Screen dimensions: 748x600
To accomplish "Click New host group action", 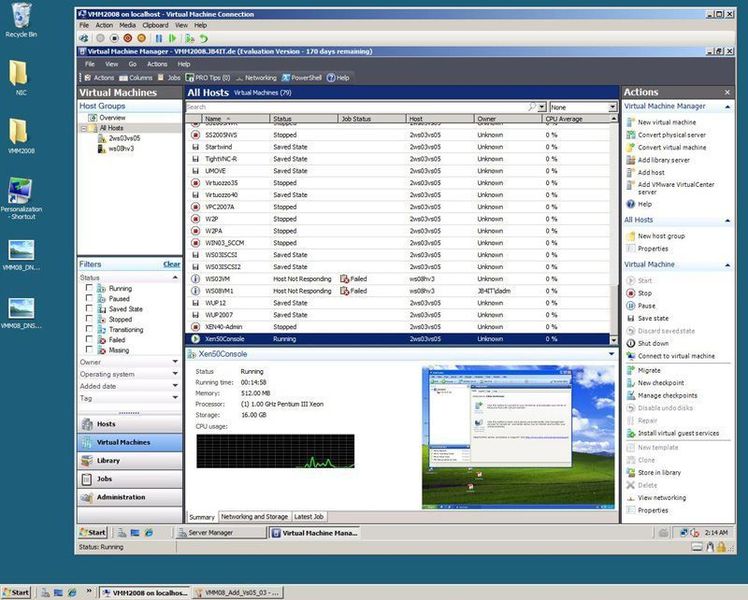I will [655, 236].
